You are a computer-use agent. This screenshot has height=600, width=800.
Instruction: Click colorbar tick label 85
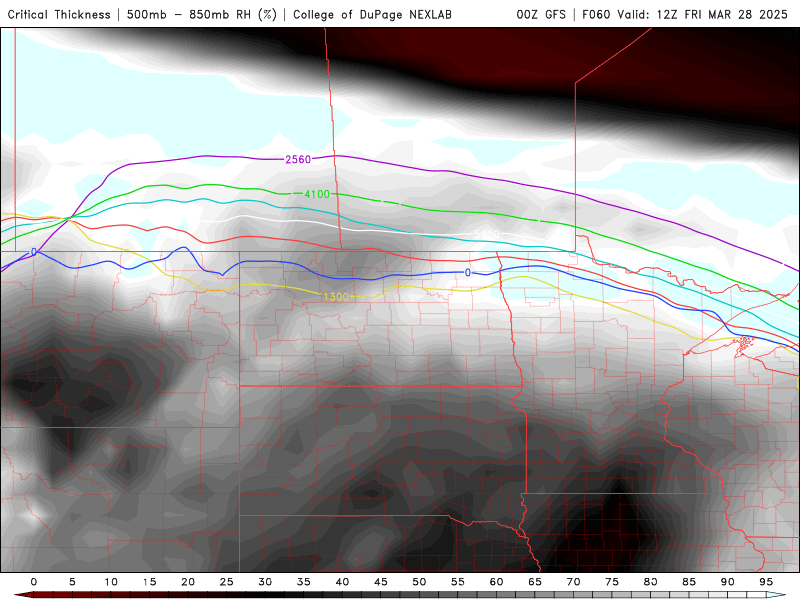pyautogui.click(x=689, y=582)
